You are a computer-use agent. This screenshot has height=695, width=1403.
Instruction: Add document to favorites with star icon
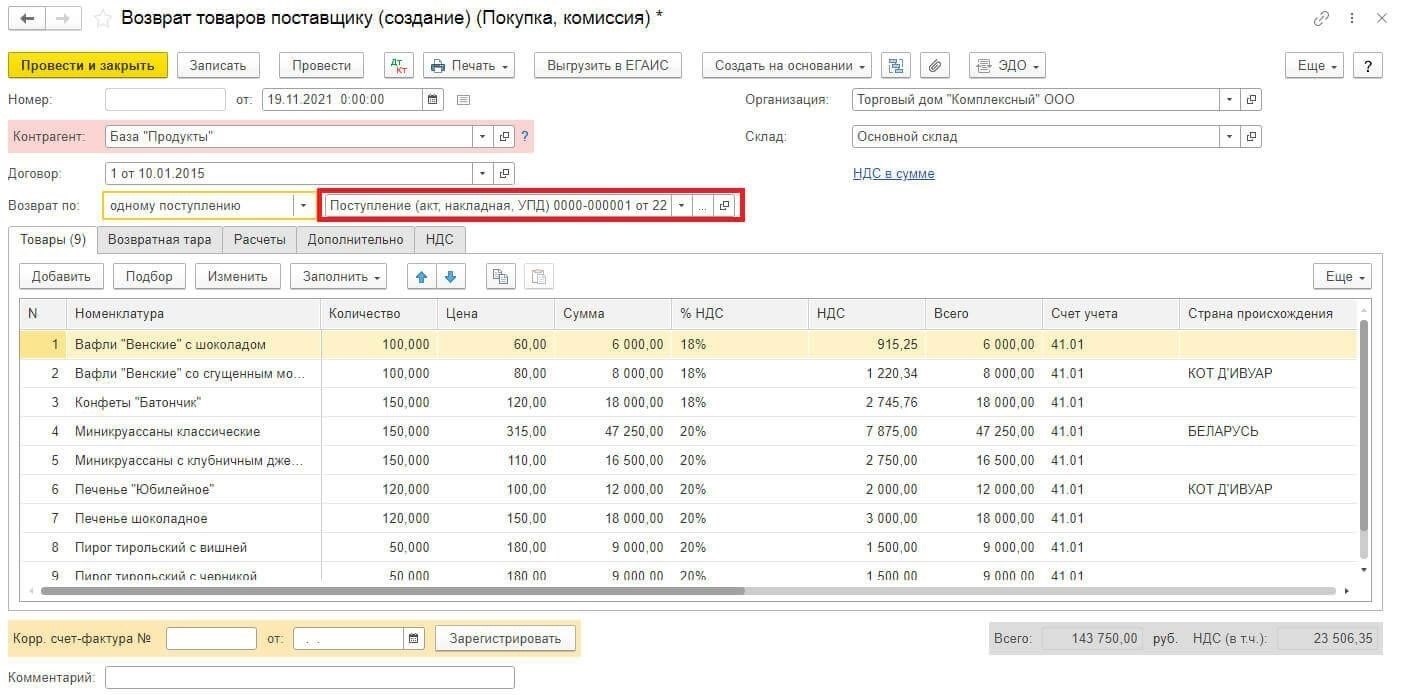click(103, 19)
